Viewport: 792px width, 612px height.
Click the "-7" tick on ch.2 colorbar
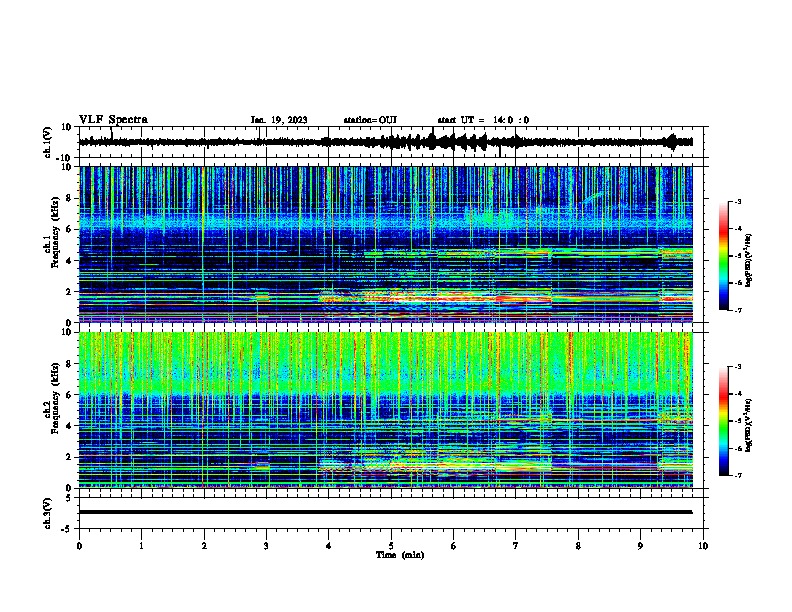(738, 475)
